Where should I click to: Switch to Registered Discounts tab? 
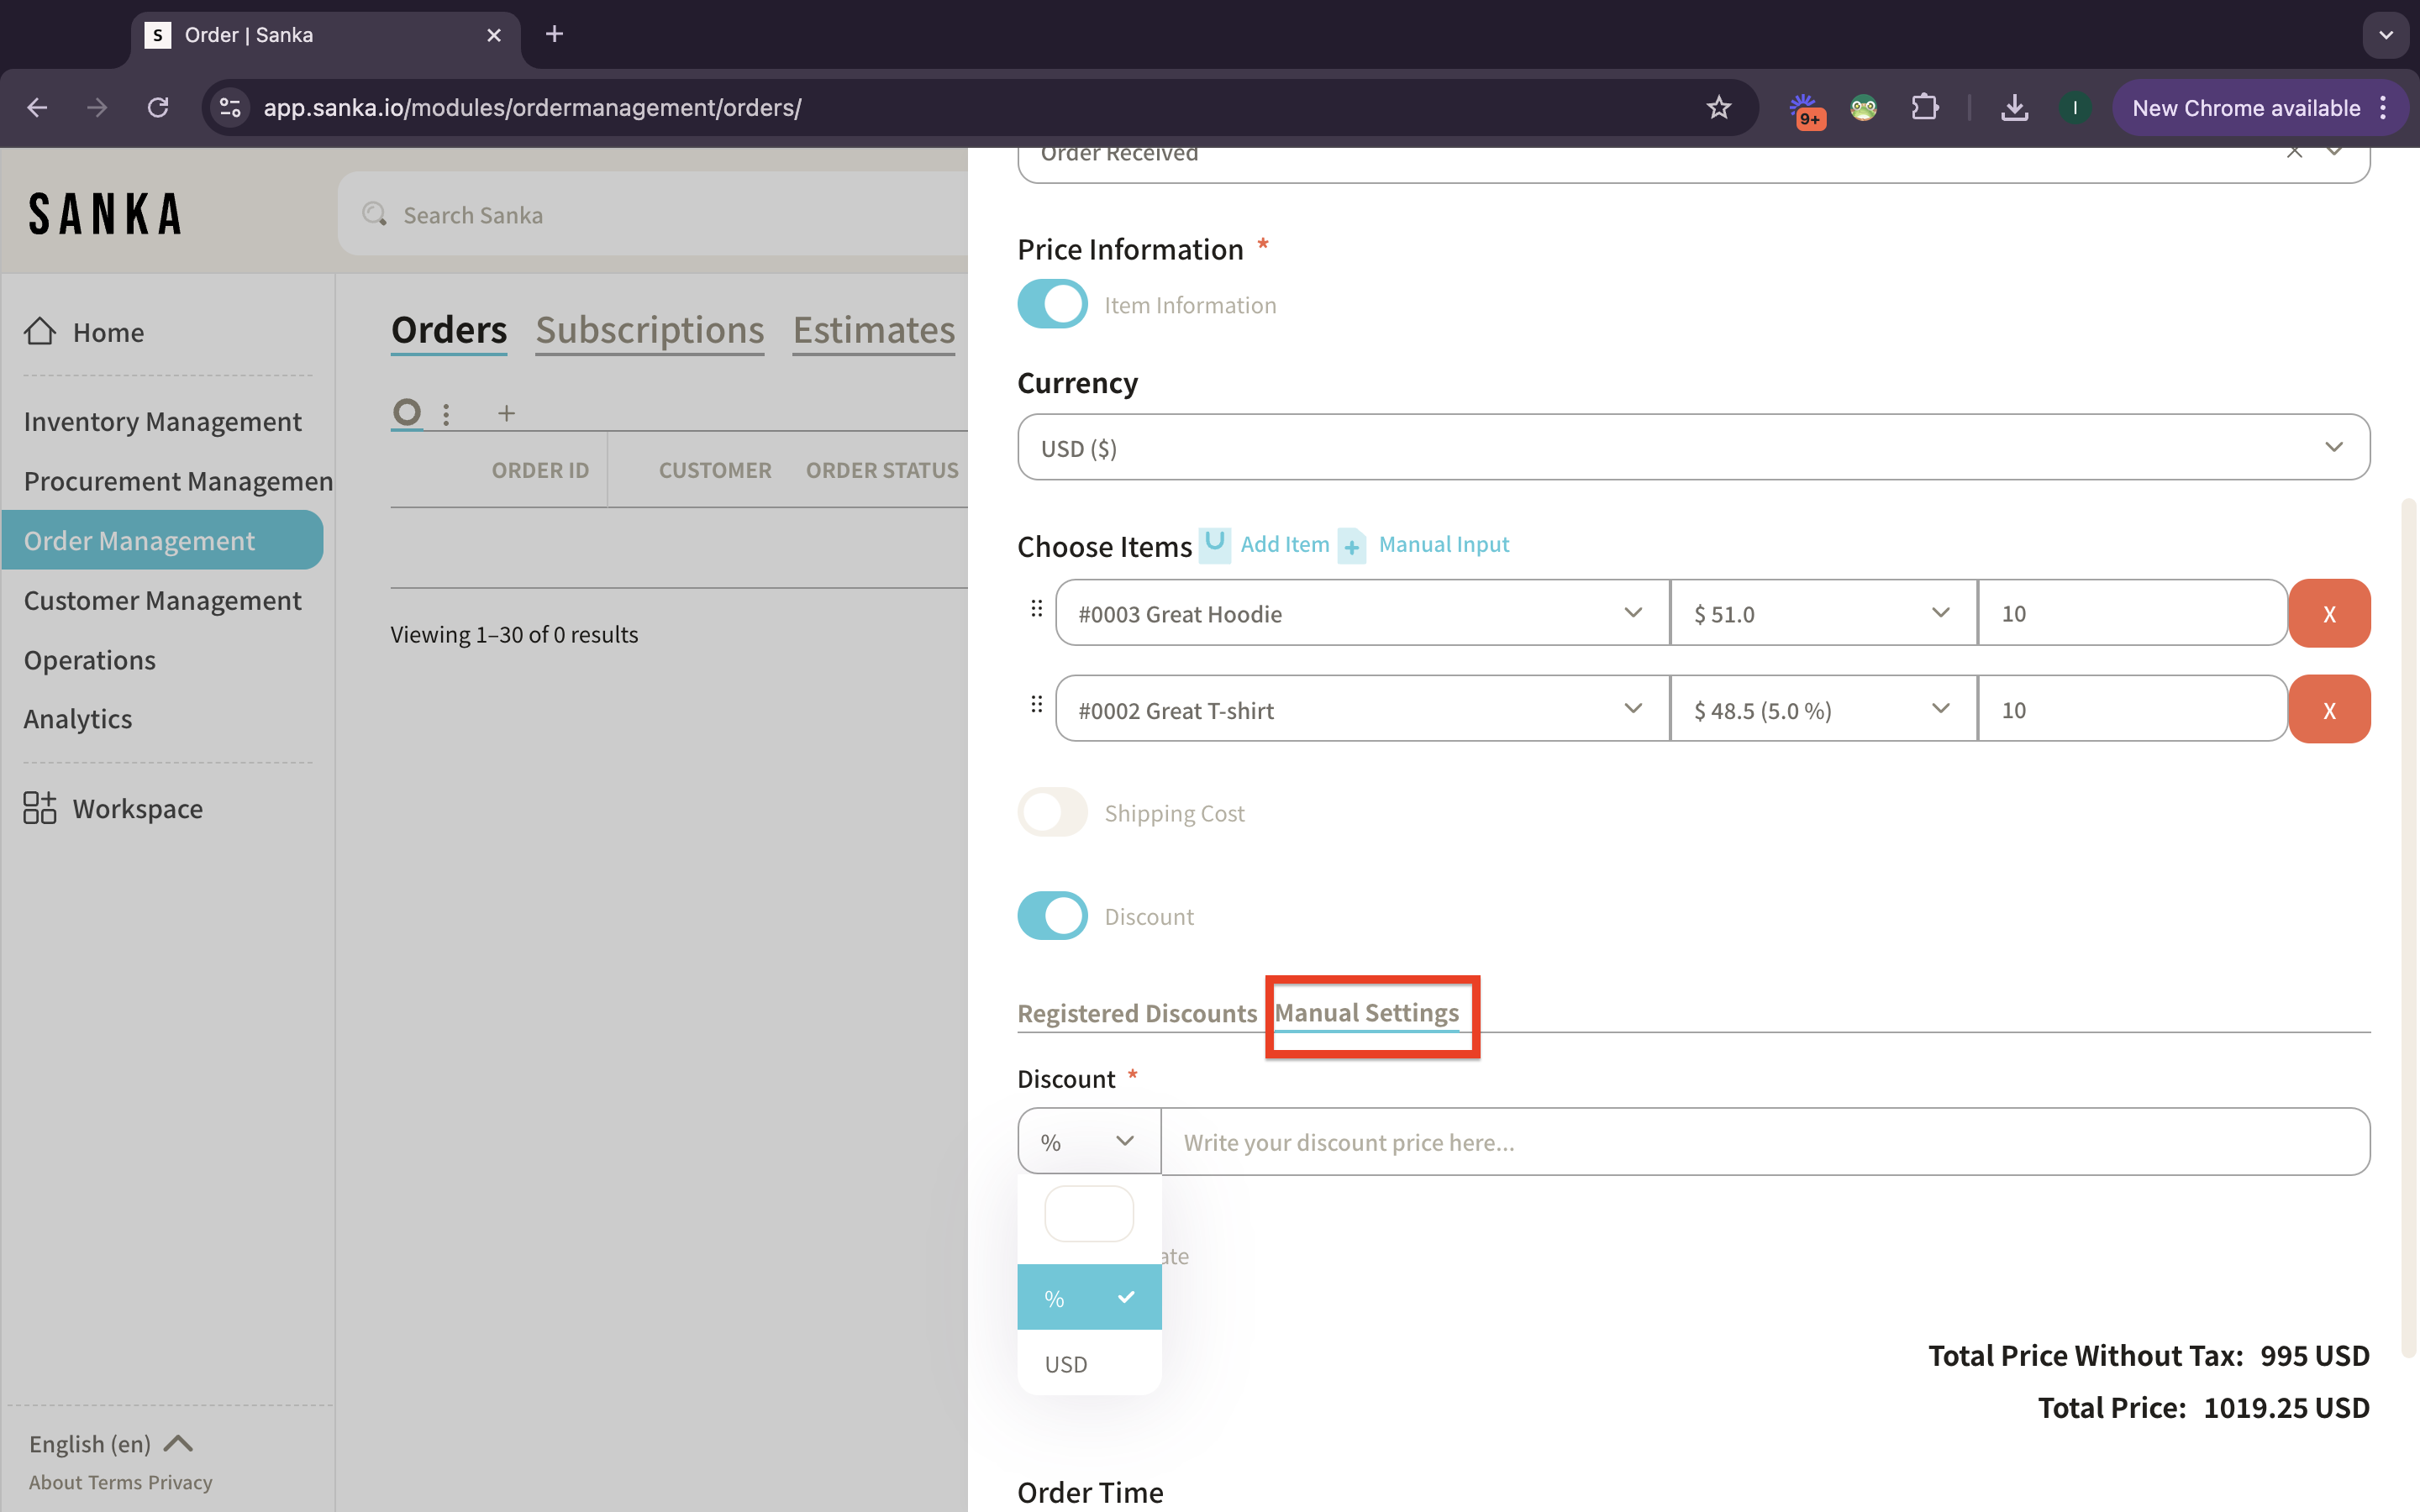coord(1136,1013)
